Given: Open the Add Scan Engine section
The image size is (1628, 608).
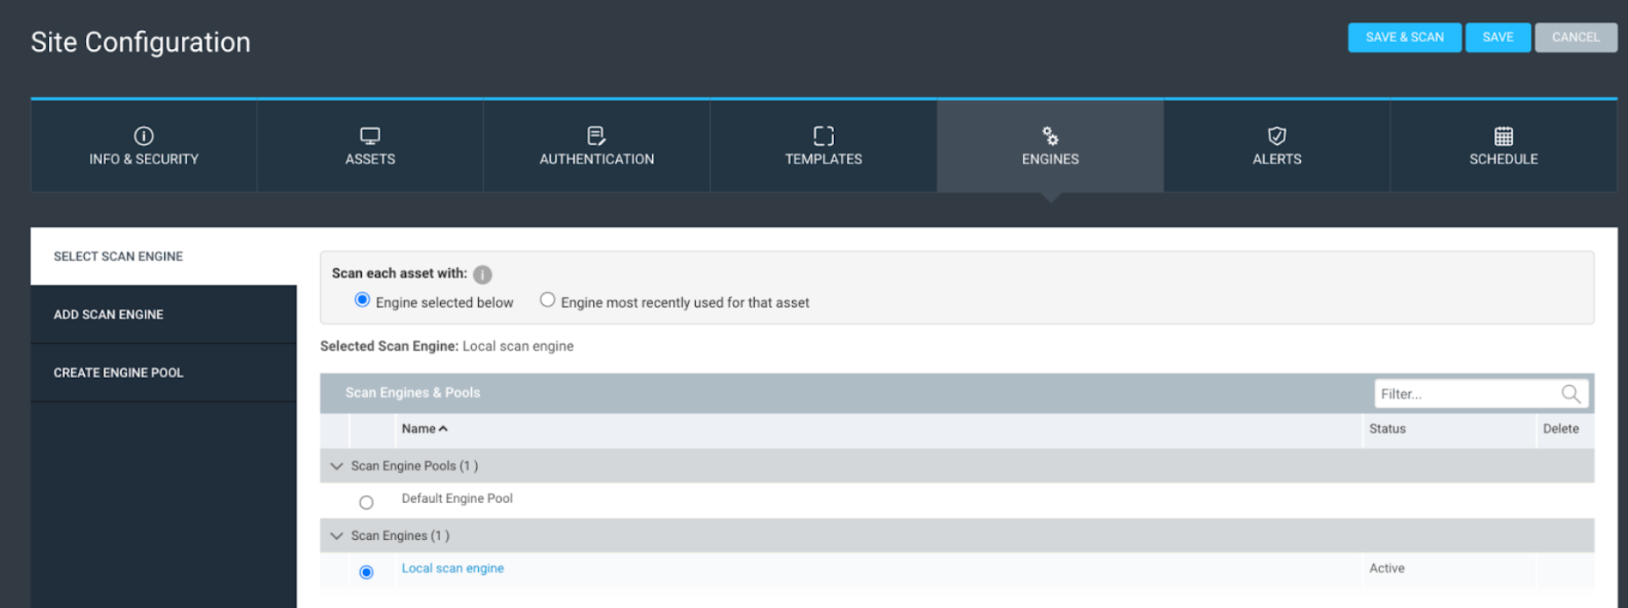Looking at the screenshot, I should 108,315.
